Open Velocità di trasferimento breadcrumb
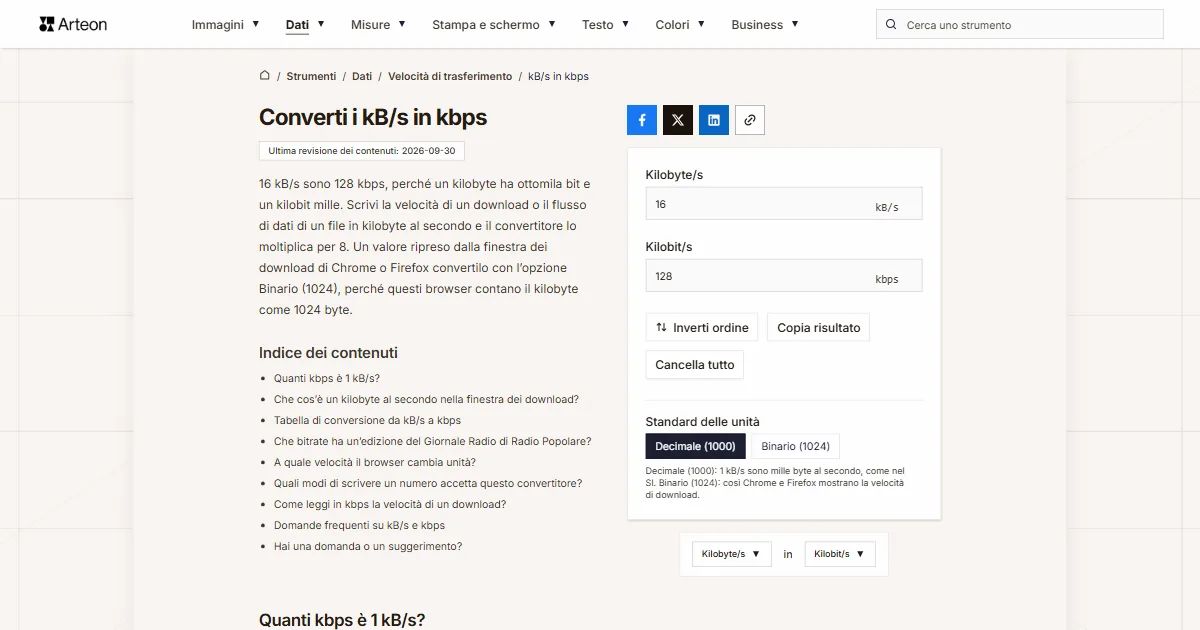Screen dimensions: 1200x630 [450, 76]
